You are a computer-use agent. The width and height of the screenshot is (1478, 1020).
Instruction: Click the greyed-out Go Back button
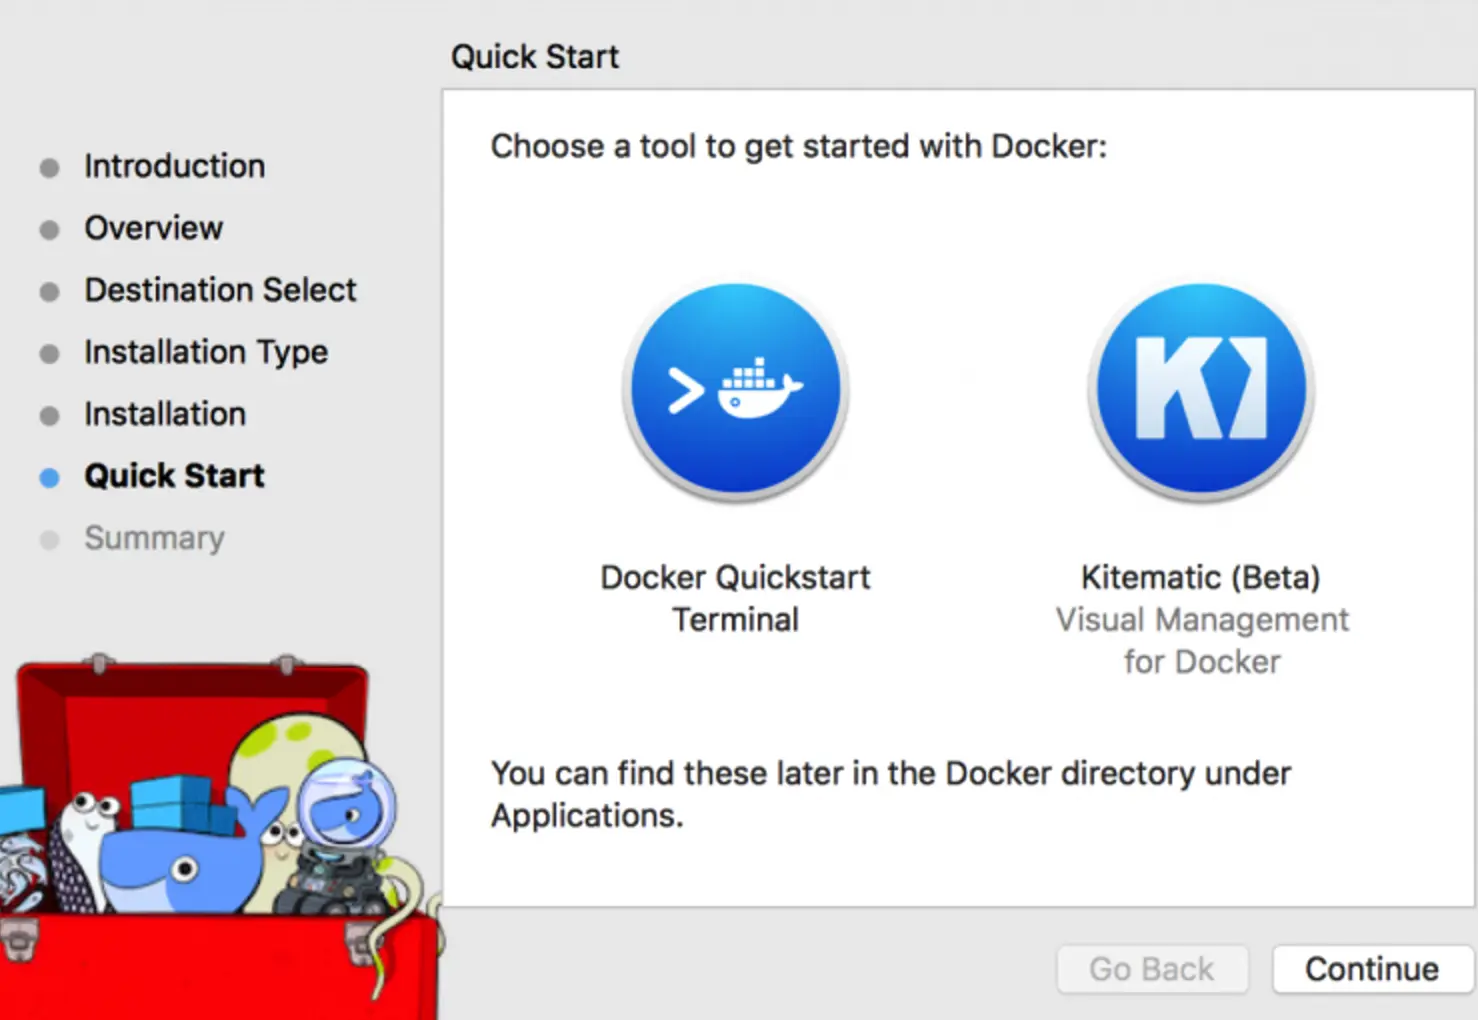pos(1152,969)
